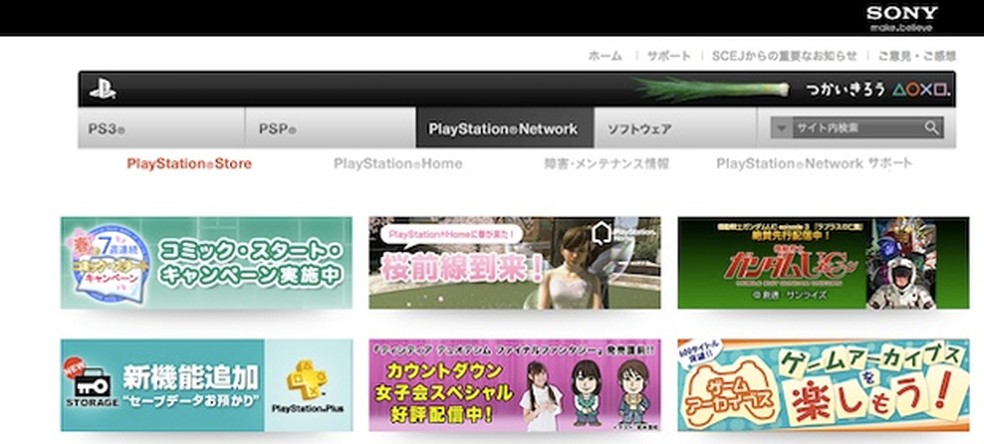Open the Gundam UC banner
This screenshot has width=984, height=444.
coord(823,263)
